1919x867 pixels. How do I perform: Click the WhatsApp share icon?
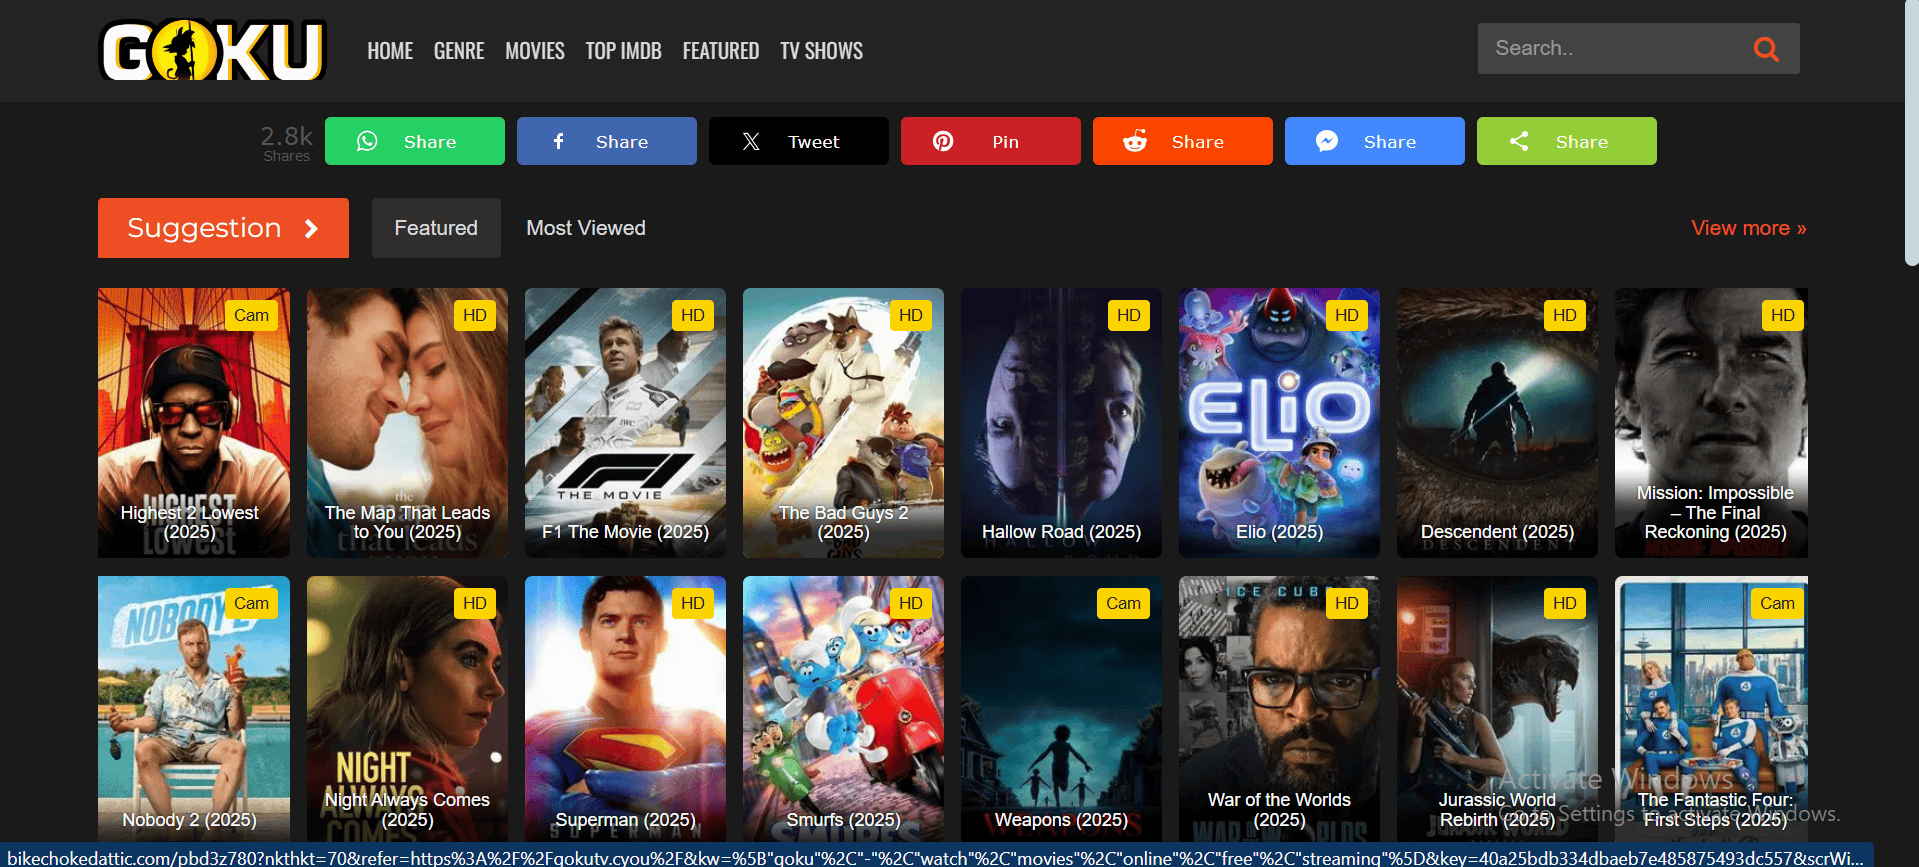(367, 141)
